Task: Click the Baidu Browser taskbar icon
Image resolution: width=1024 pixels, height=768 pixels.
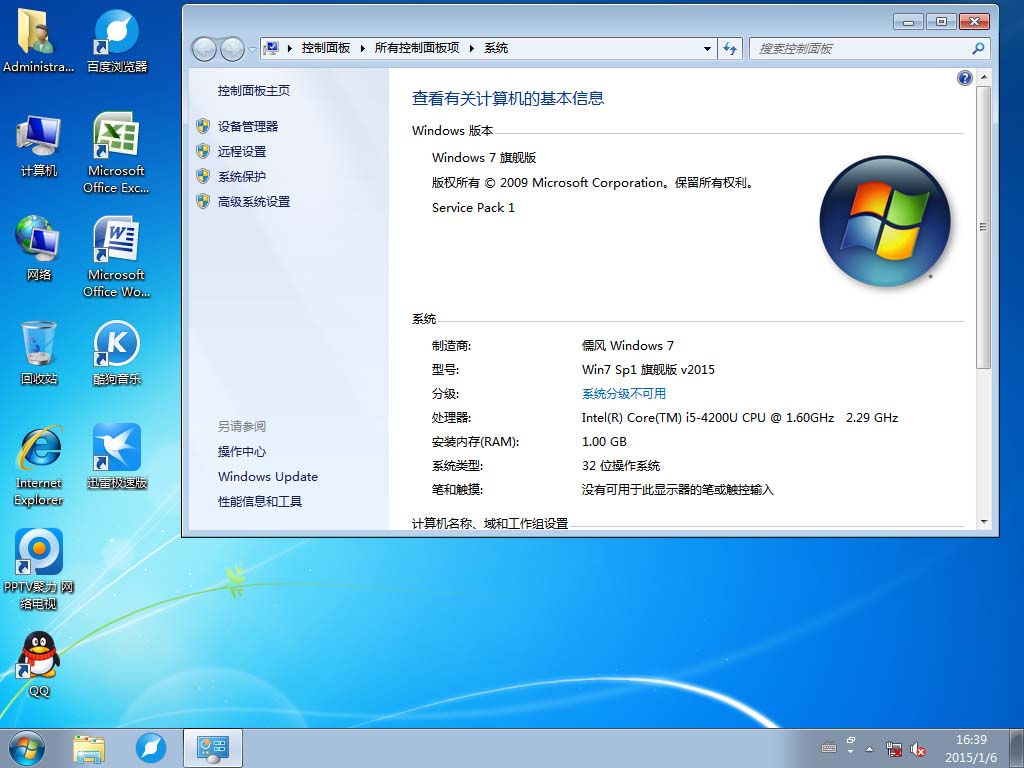Action: [x=150, y=748]
